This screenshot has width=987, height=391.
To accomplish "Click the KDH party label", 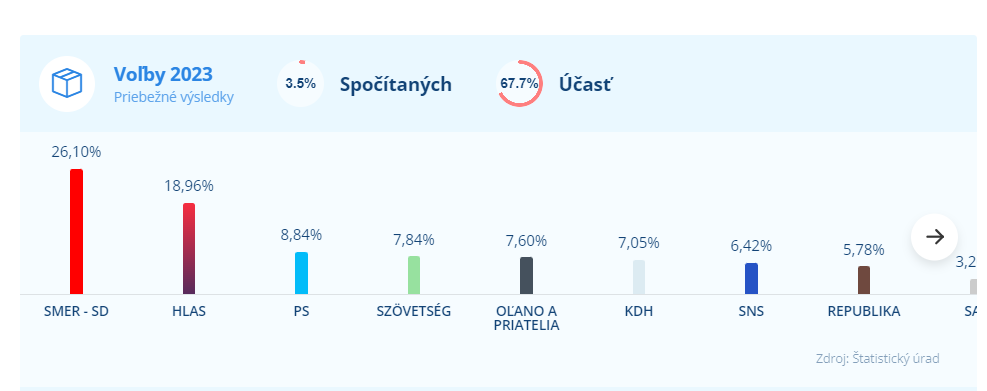I will [x=639, y=311].
